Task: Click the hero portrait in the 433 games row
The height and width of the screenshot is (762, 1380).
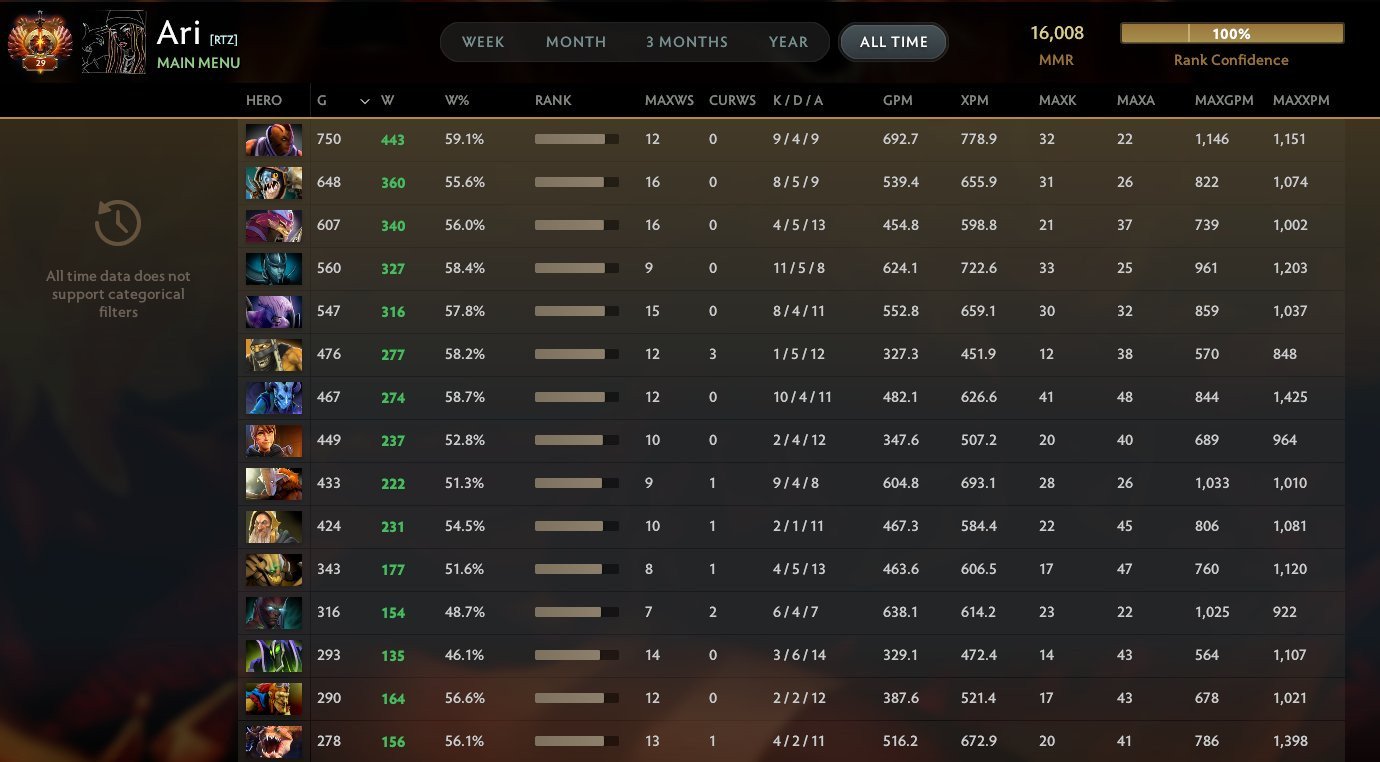Action: (274, 484)
